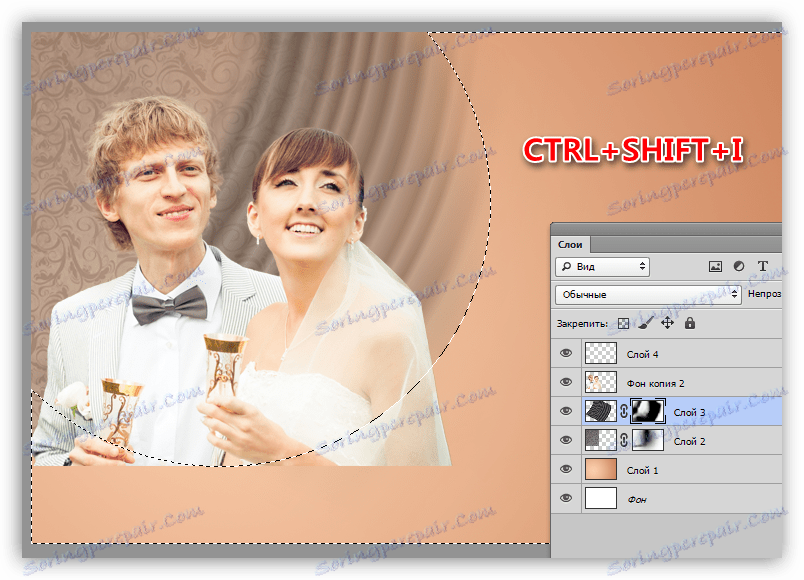This screenshot has width=804, height=580.
Task: Hide the Слой 4 layer
Action: point(566,353)
